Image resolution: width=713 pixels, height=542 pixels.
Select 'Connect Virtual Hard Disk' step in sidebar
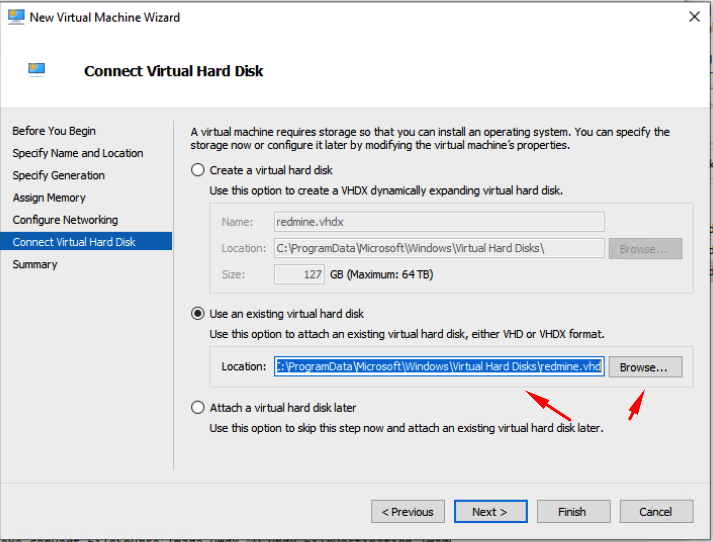point(86,241)
